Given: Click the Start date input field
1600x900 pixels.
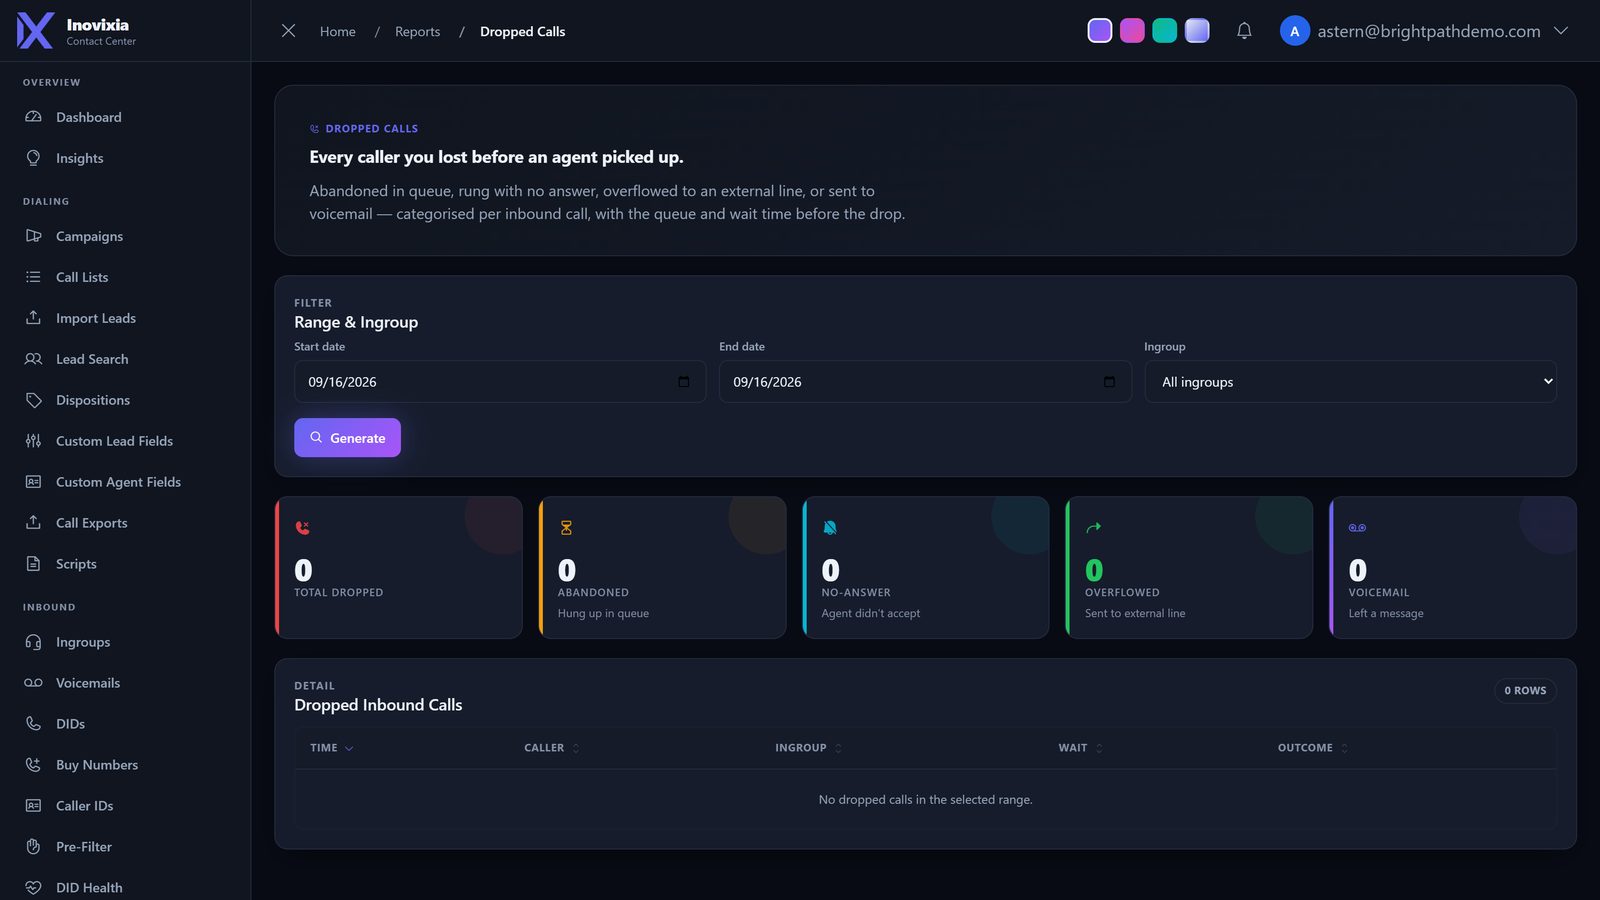Looking at the screenshot, I should click(500, 382).
